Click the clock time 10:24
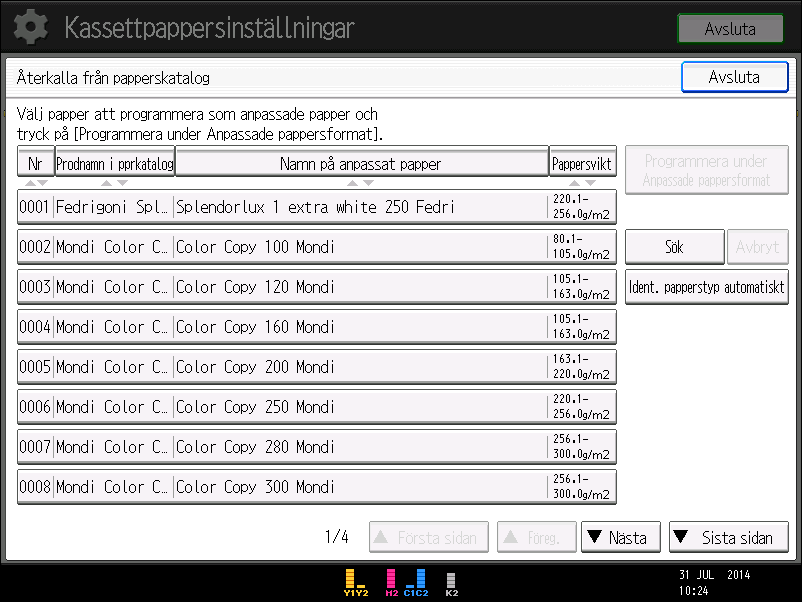This screenshot has width=802, height=602. [x=693, y=591]
